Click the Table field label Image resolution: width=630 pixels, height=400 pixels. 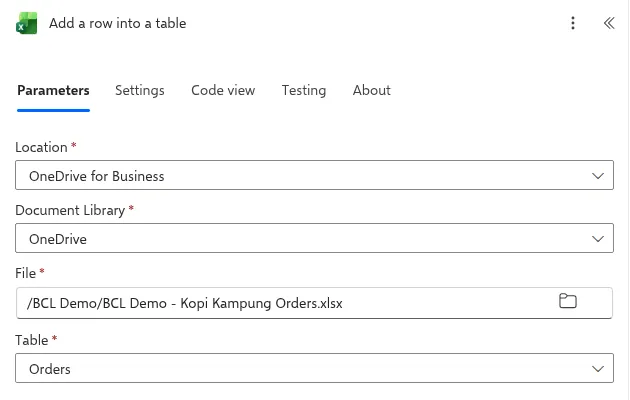coord(32,341)
